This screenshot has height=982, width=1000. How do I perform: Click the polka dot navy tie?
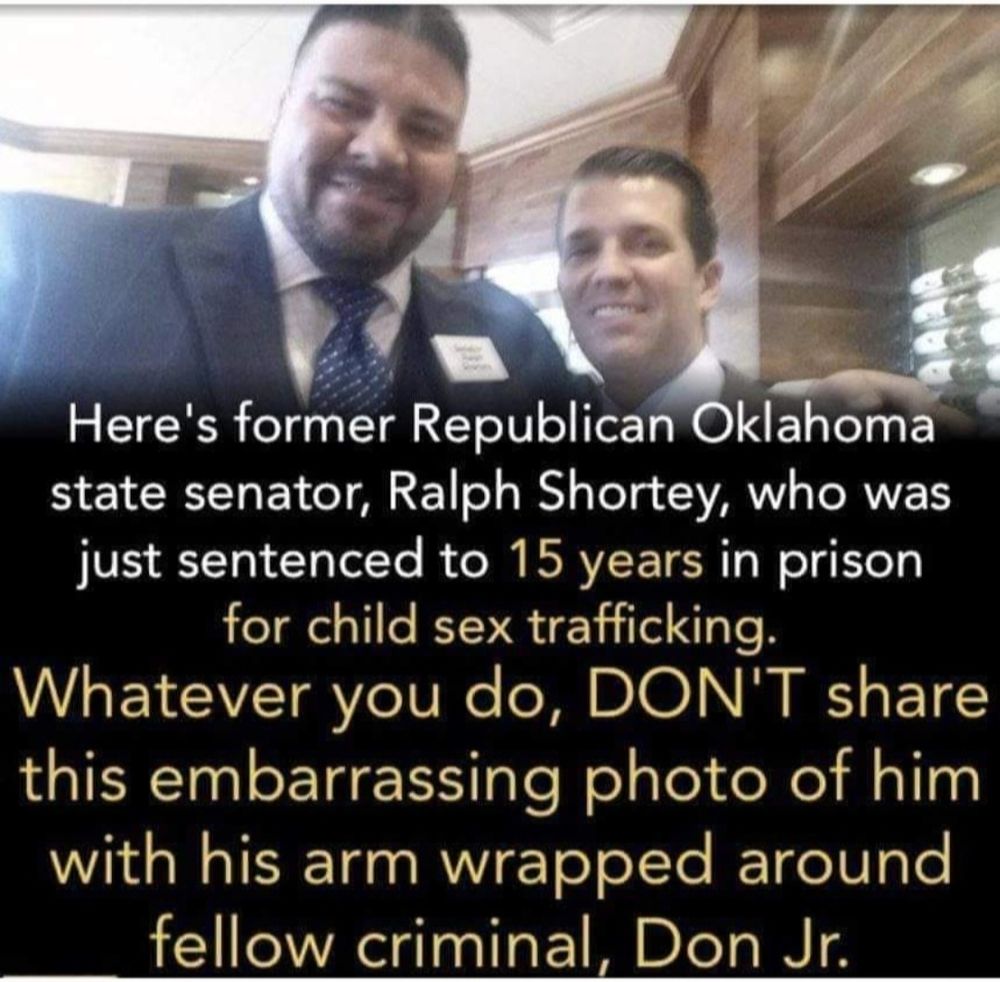[x=353, y=344]
